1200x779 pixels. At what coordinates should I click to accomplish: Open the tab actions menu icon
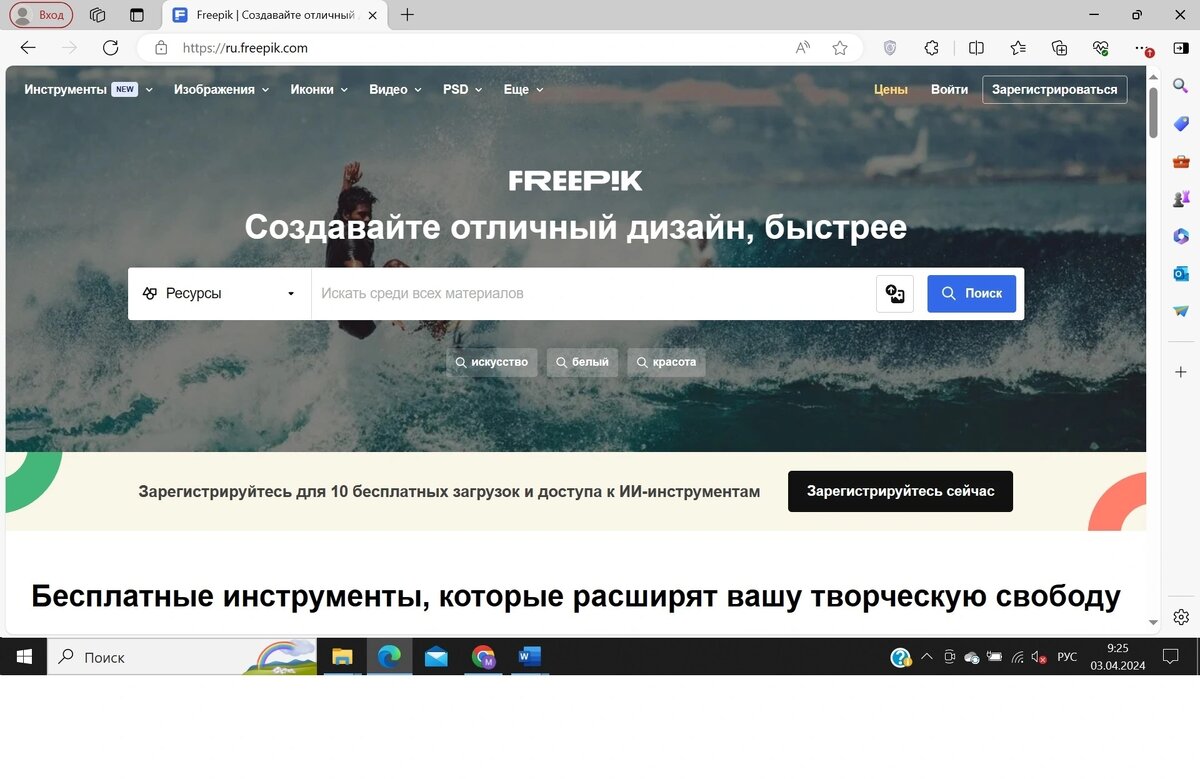click(x=137, y=15)
